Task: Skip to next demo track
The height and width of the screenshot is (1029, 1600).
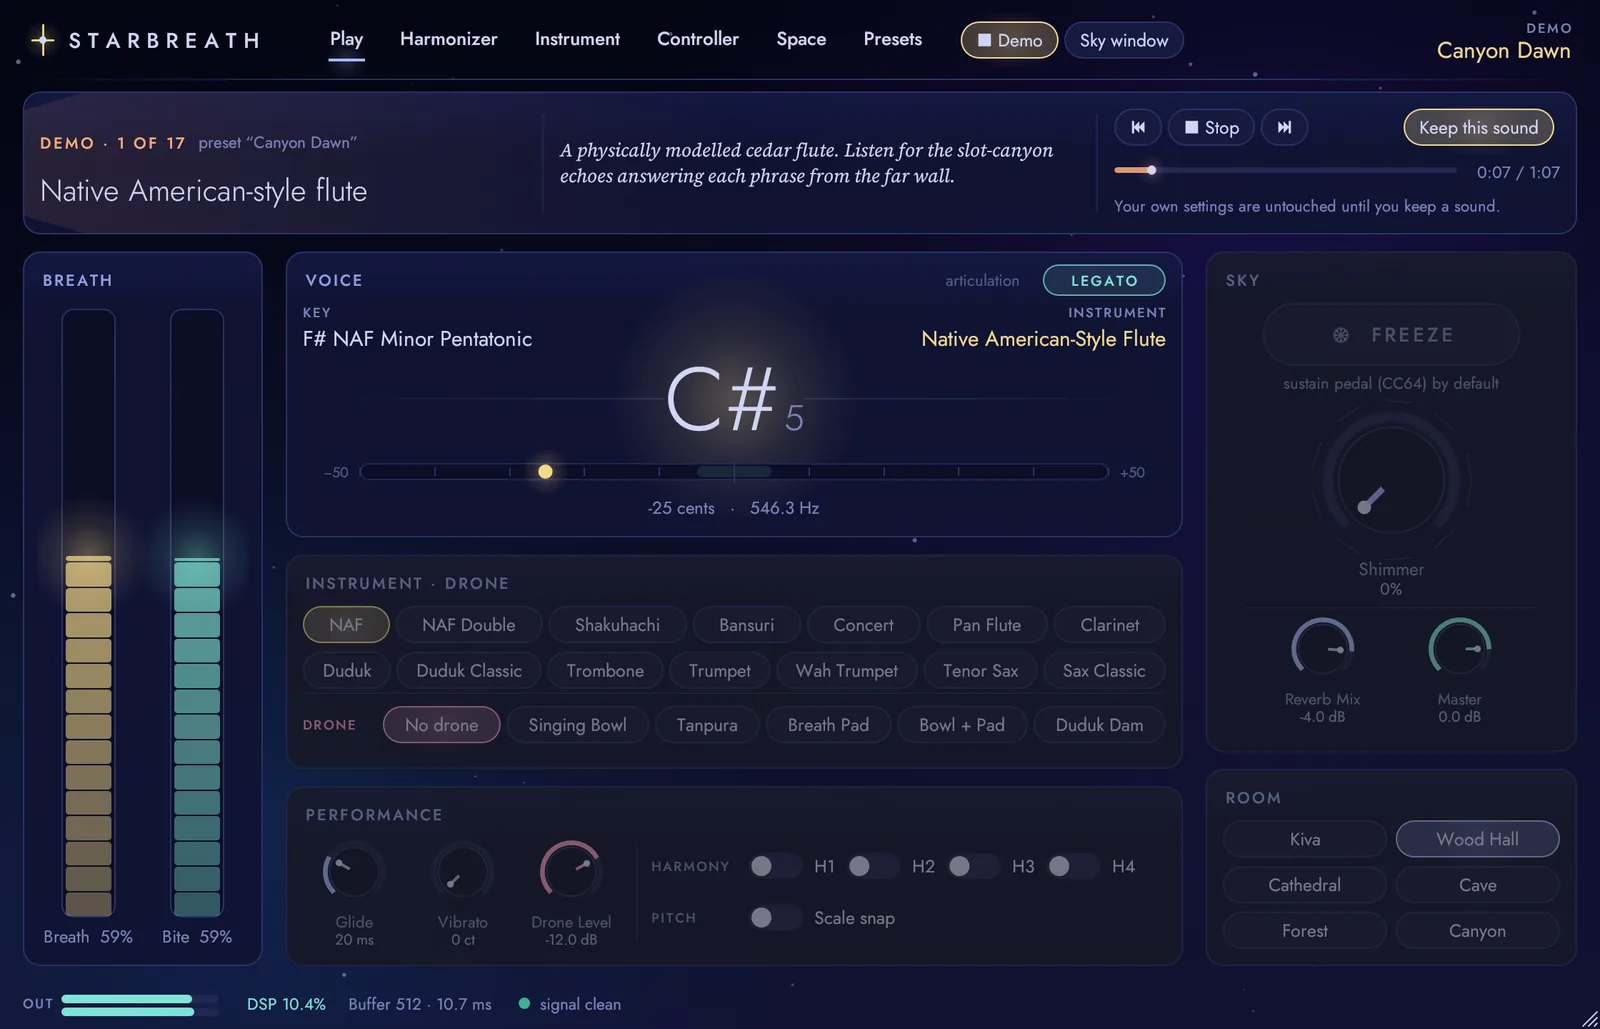Action: (x=1284, y=127)
